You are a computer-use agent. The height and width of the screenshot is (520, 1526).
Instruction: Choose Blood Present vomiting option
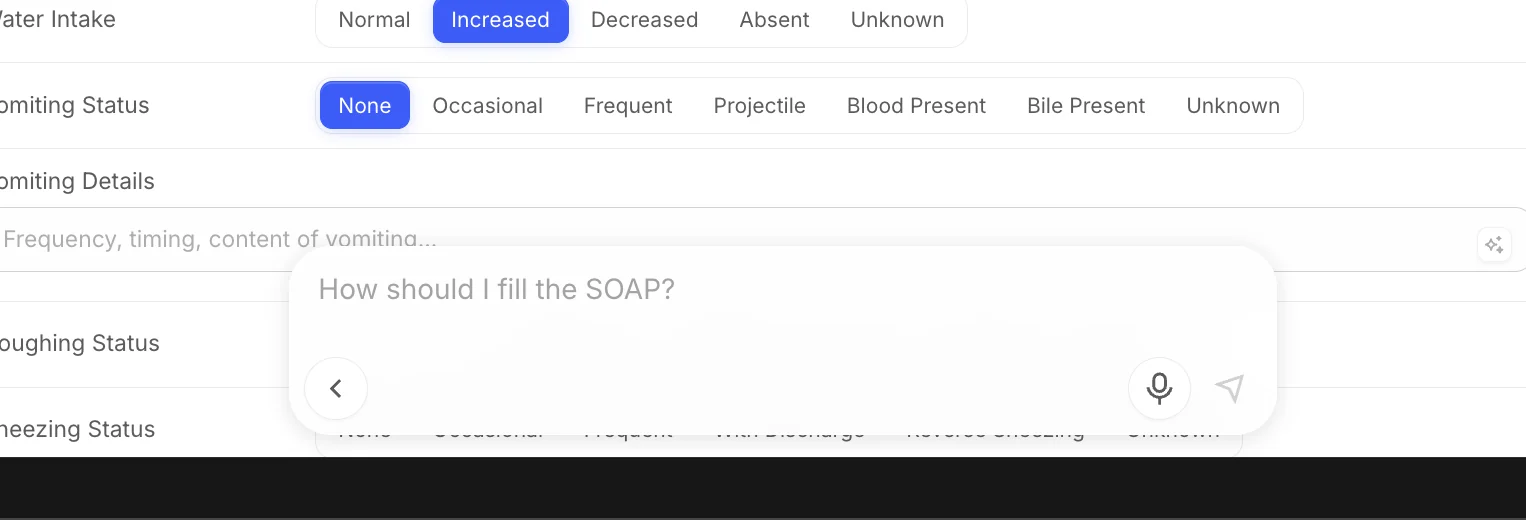click(916, 105)
